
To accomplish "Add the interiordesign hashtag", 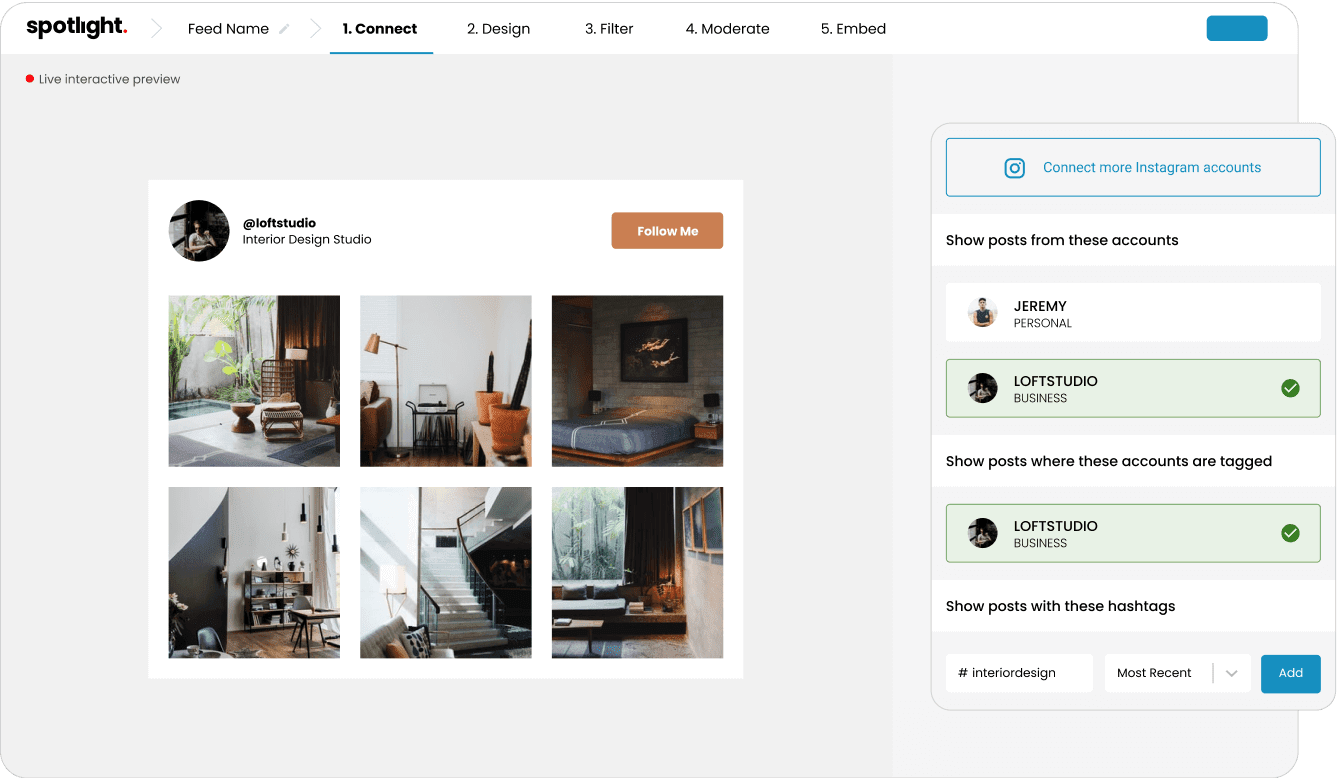I will pos(1290,673).
